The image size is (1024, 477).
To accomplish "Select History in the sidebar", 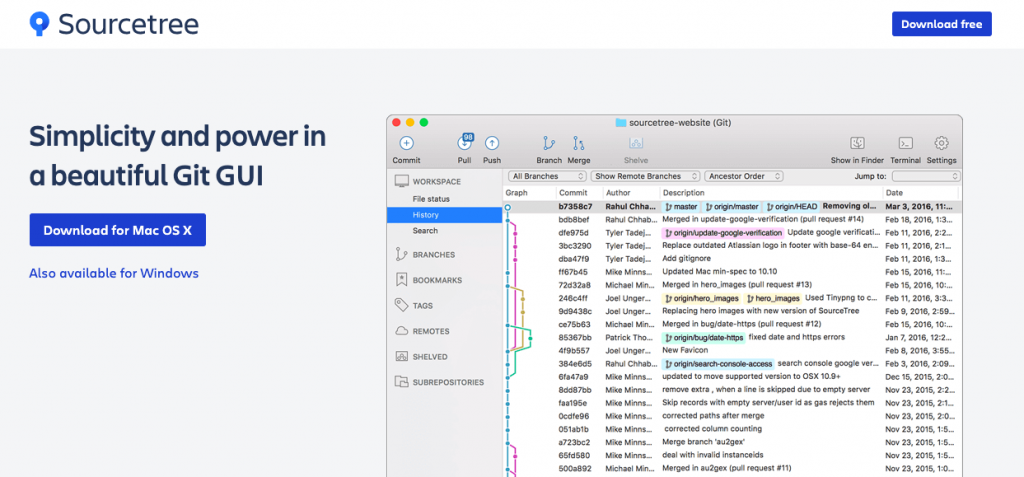I will [x=444, y=215].
